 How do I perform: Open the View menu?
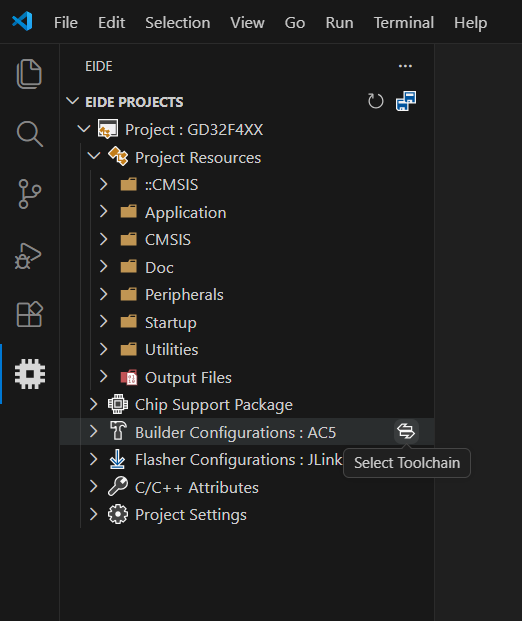click(x=248, y=23)
